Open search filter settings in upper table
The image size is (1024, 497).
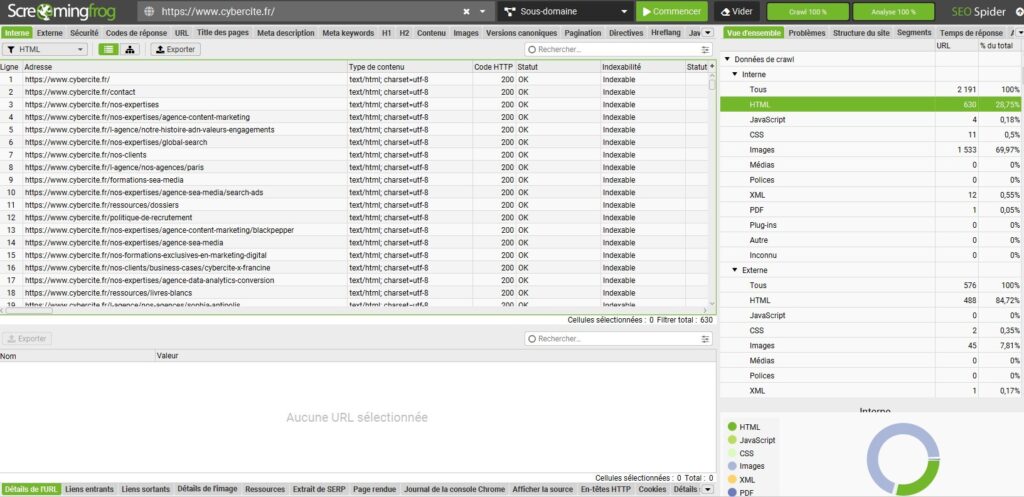[x=705, y=50]
